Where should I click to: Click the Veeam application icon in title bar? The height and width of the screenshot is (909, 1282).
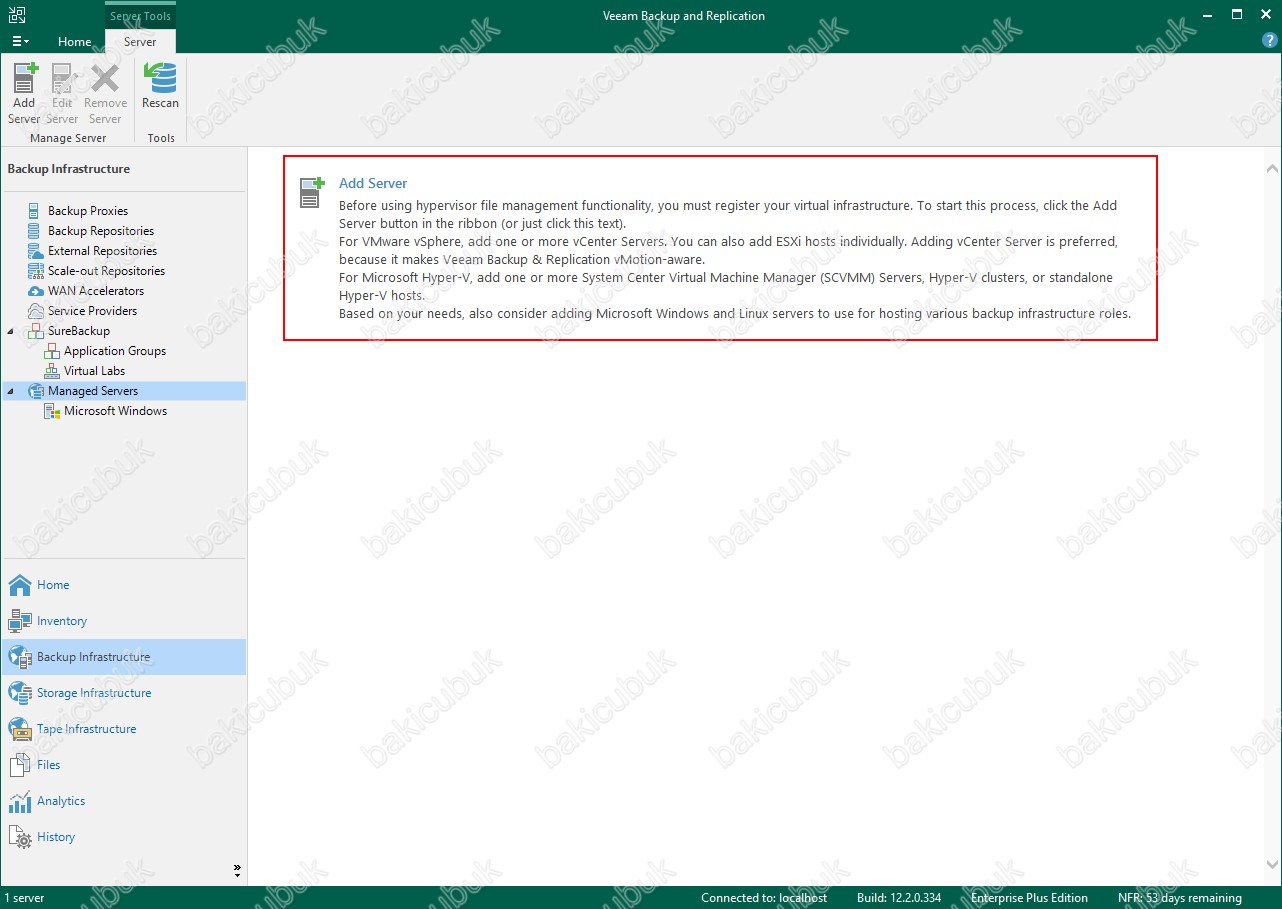(17, 15)
